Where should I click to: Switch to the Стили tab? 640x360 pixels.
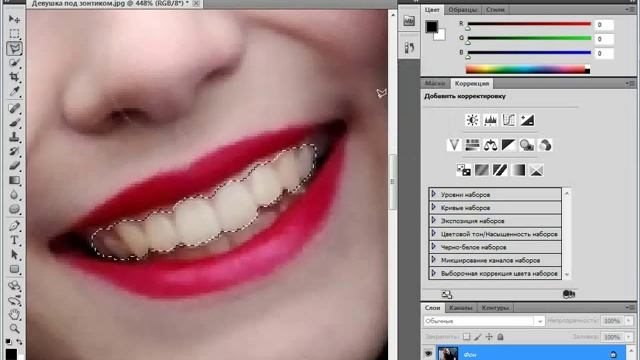pos(495,9)
